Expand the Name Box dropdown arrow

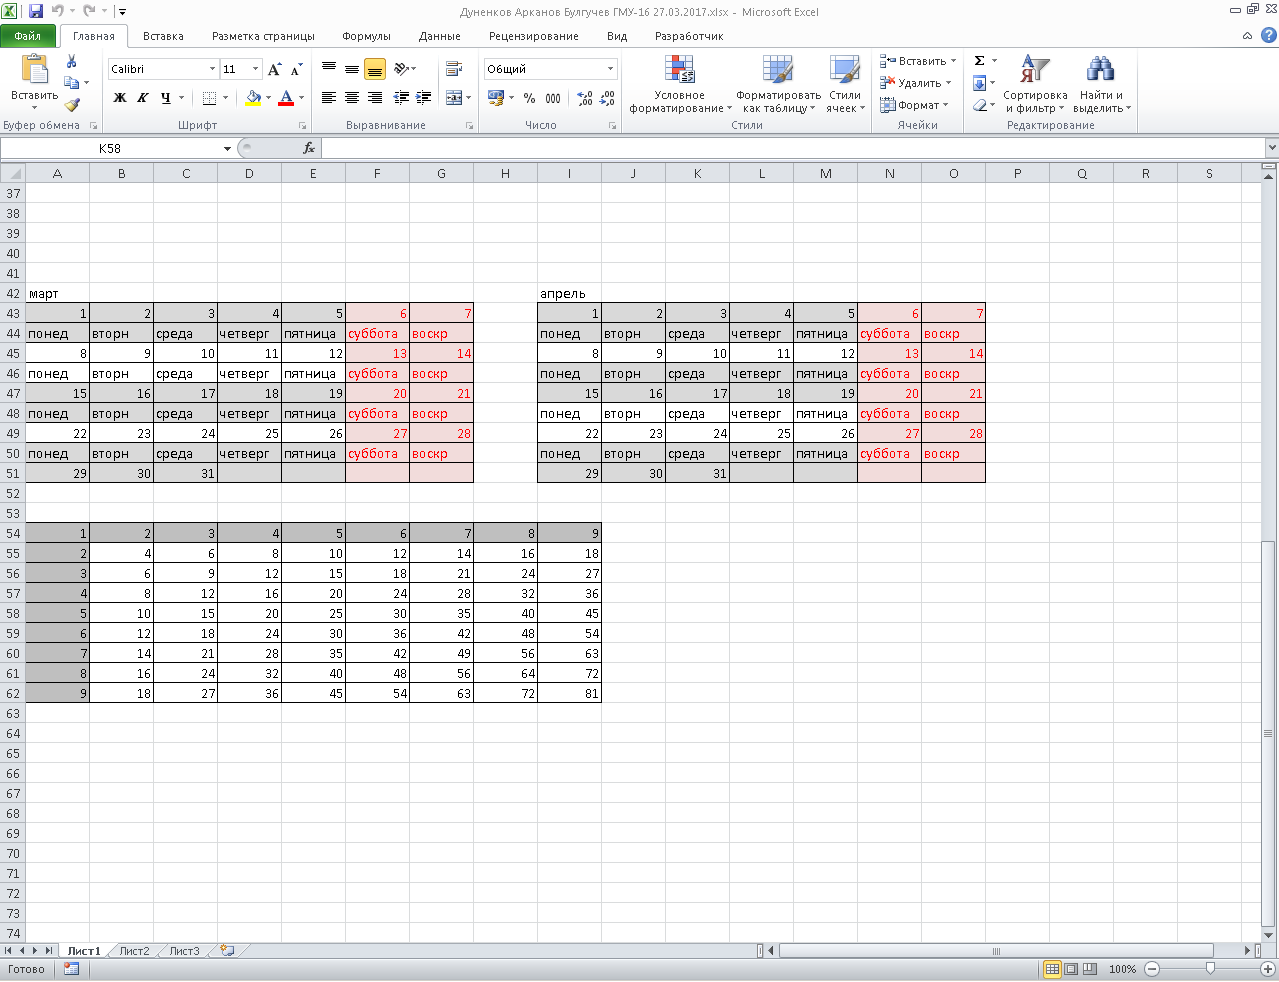pos(228,148)
